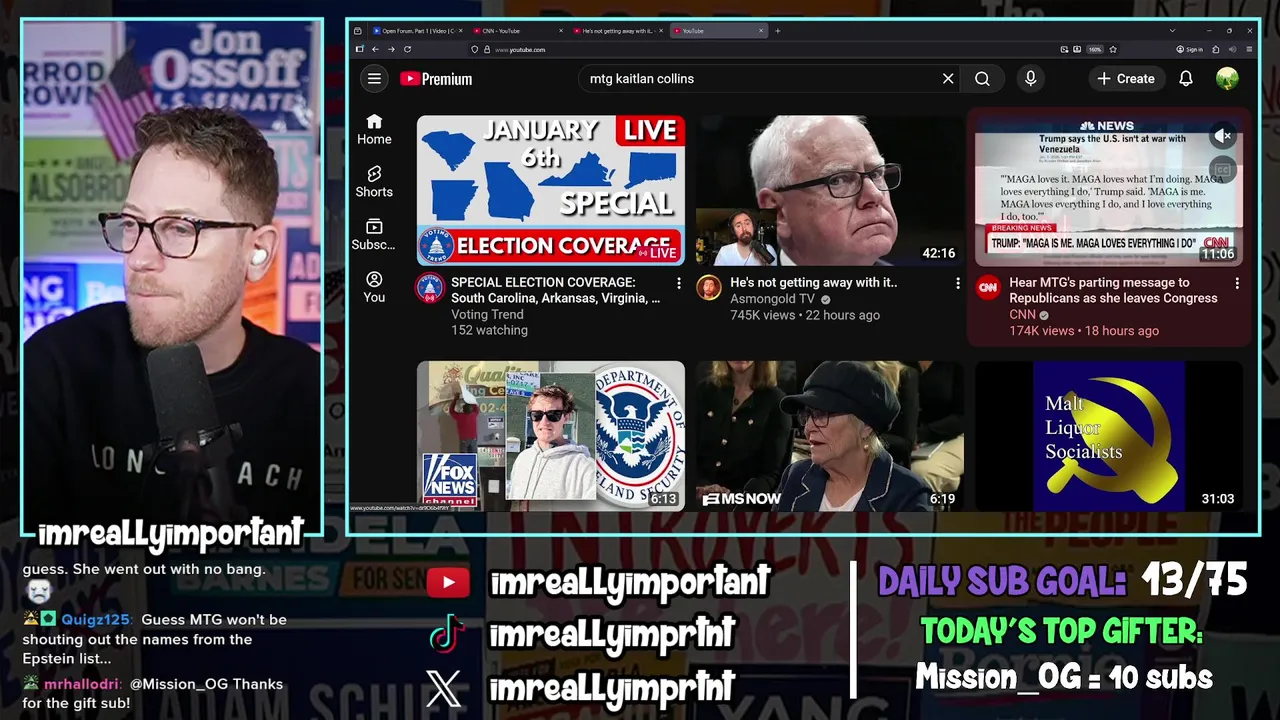Unmute the CNN video preview
This screenshot has width=1280, height=720.
(1222, 135)
